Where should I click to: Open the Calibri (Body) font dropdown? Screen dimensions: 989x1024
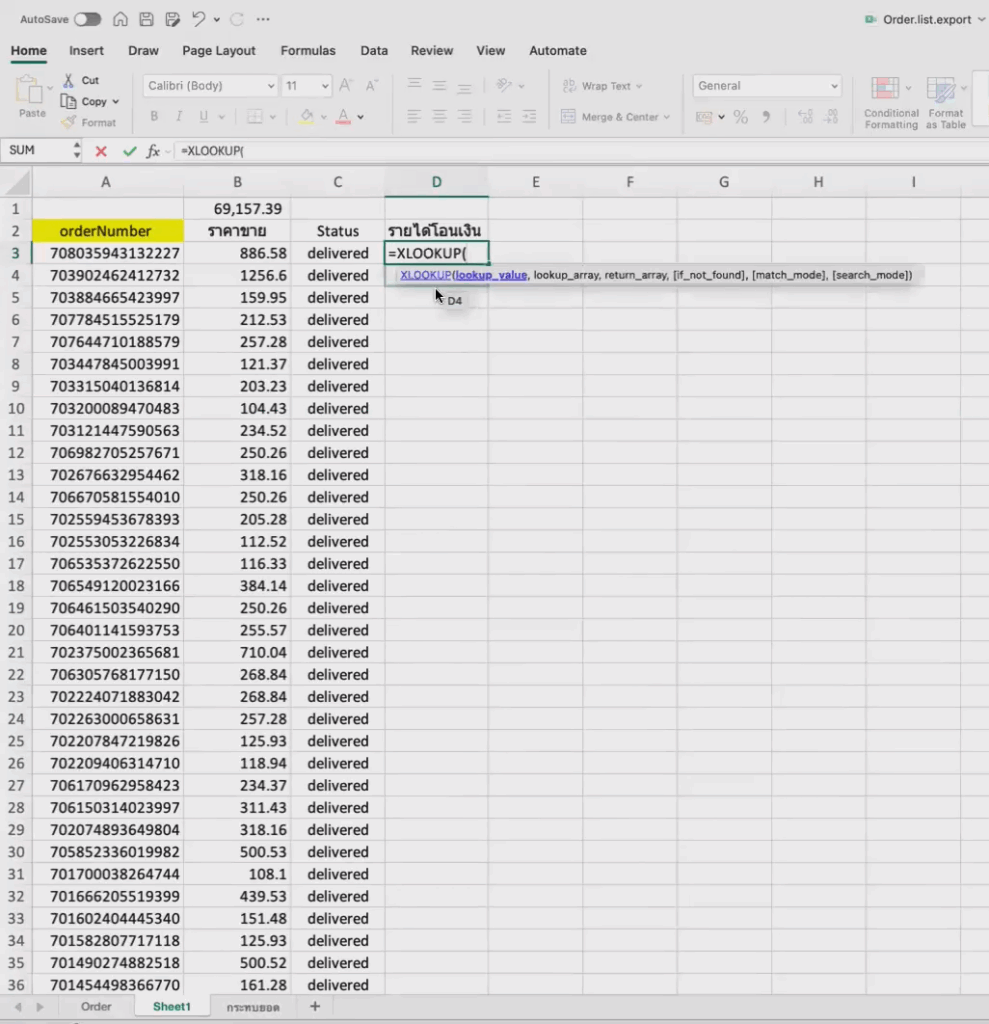[210, 86]
